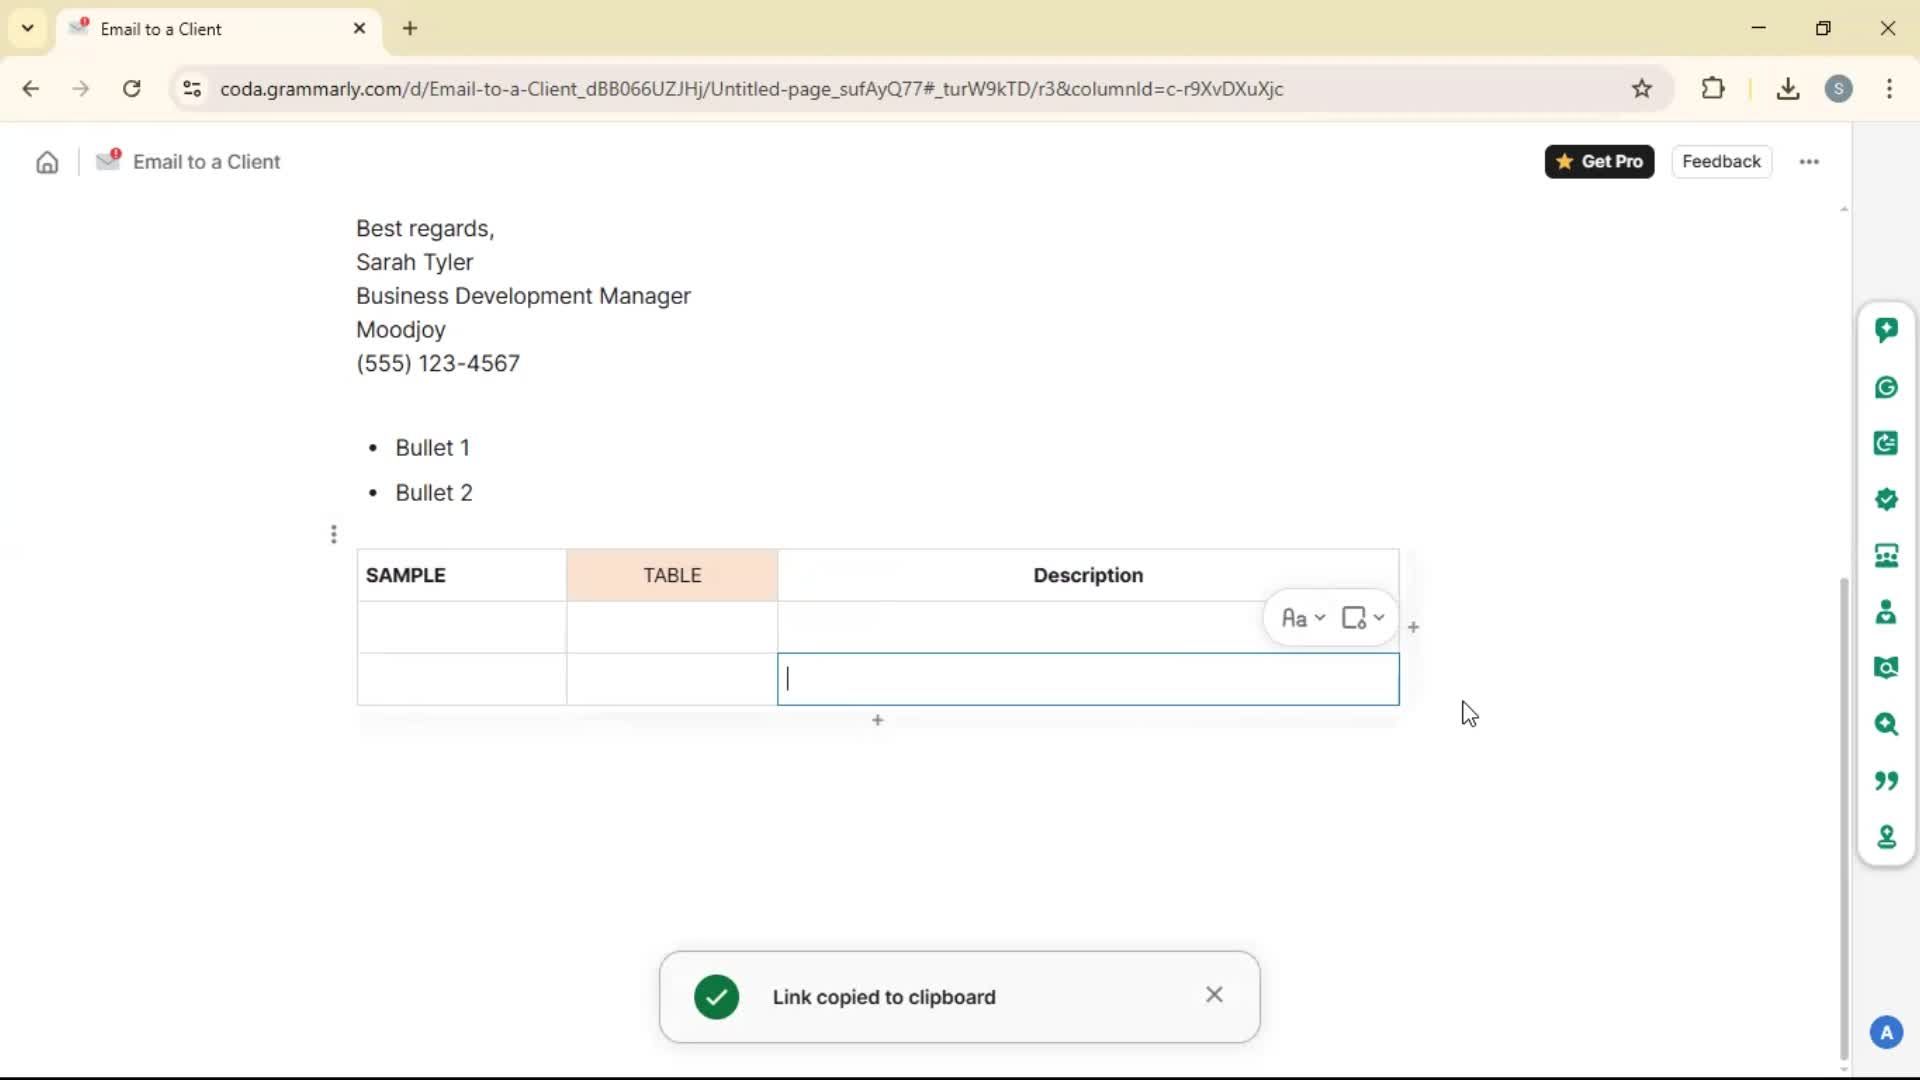Go to the Coda home icon
1920x1080 pixels.
tap(47, 162)
